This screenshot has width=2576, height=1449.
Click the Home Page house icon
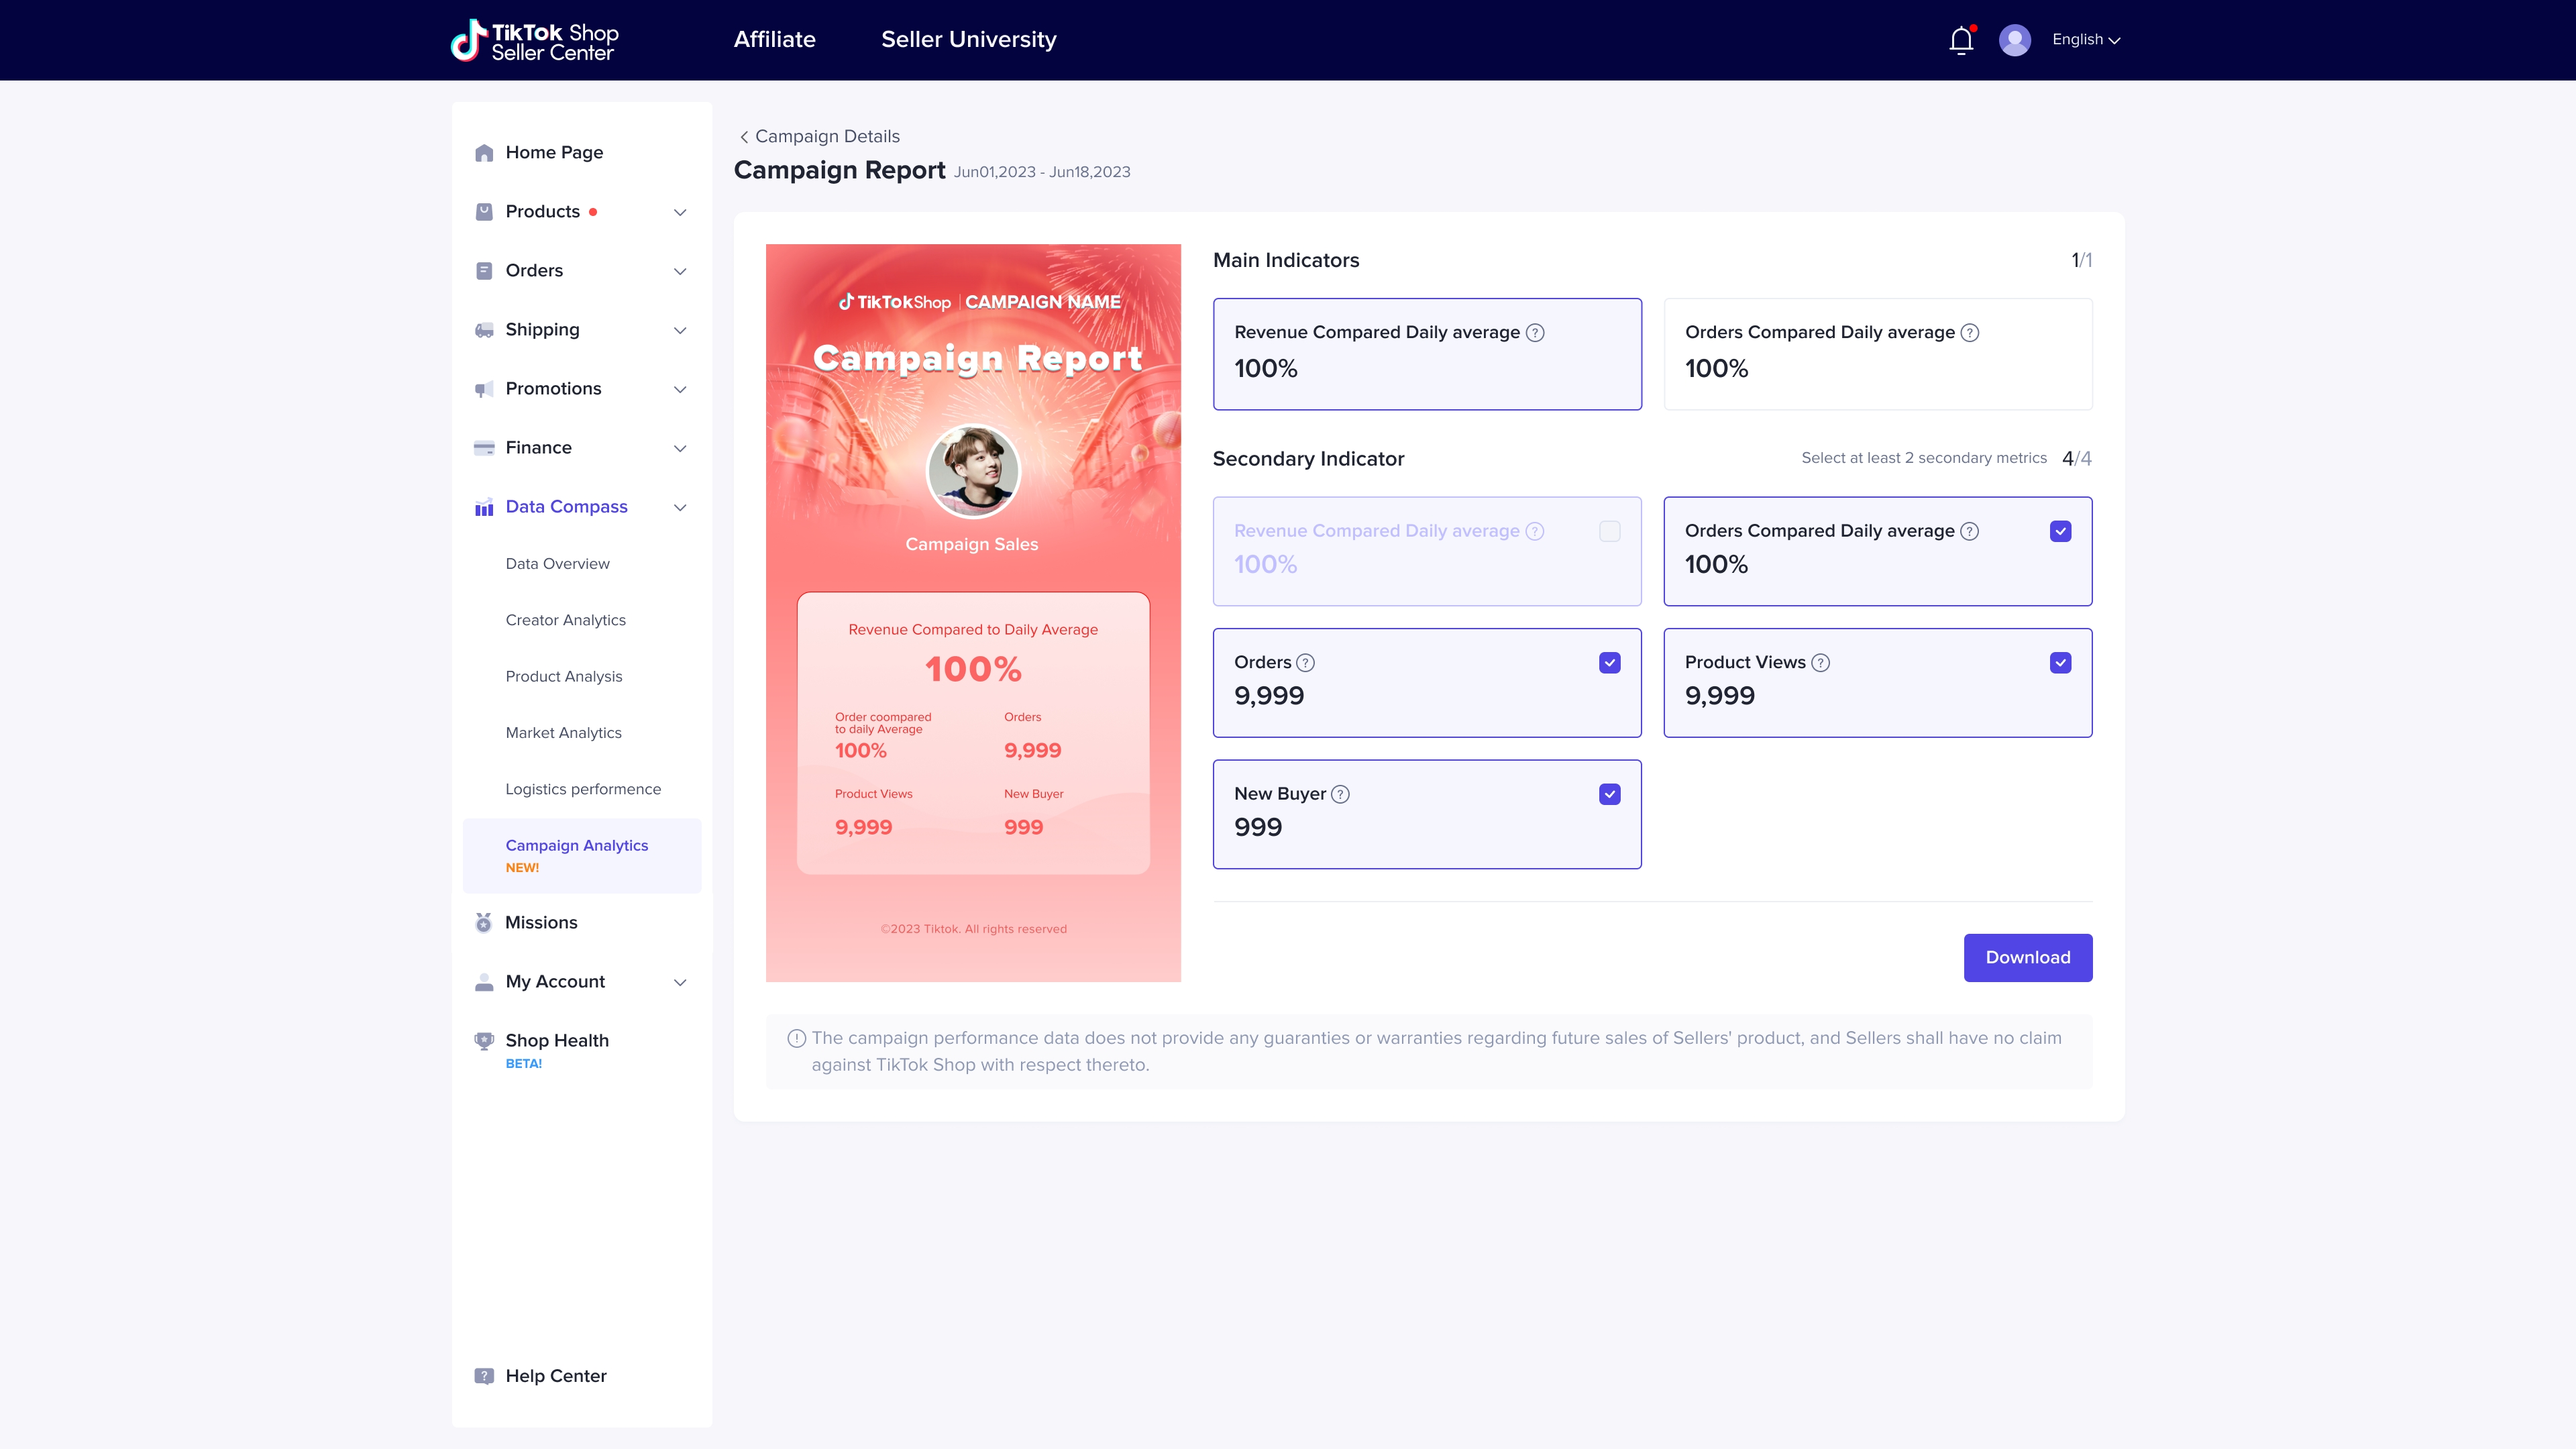484,153
